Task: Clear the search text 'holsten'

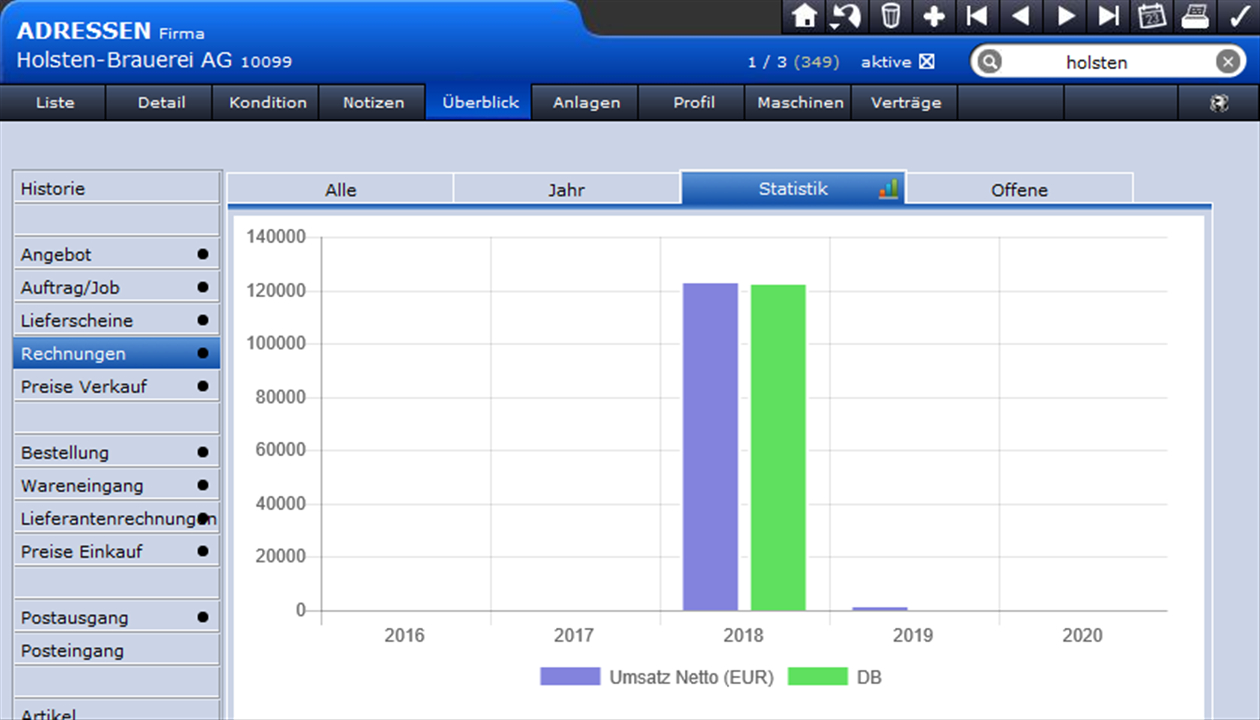Action: tap(1228, 62)
